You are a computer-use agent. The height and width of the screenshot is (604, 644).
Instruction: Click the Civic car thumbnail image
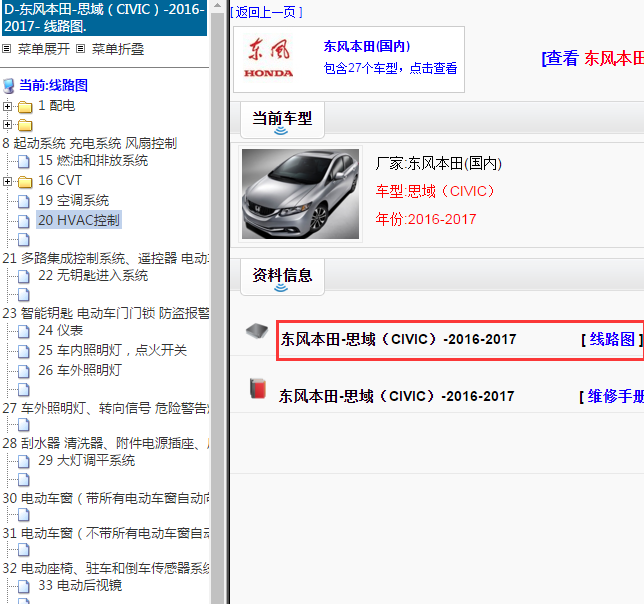click(x=300, y=194)
